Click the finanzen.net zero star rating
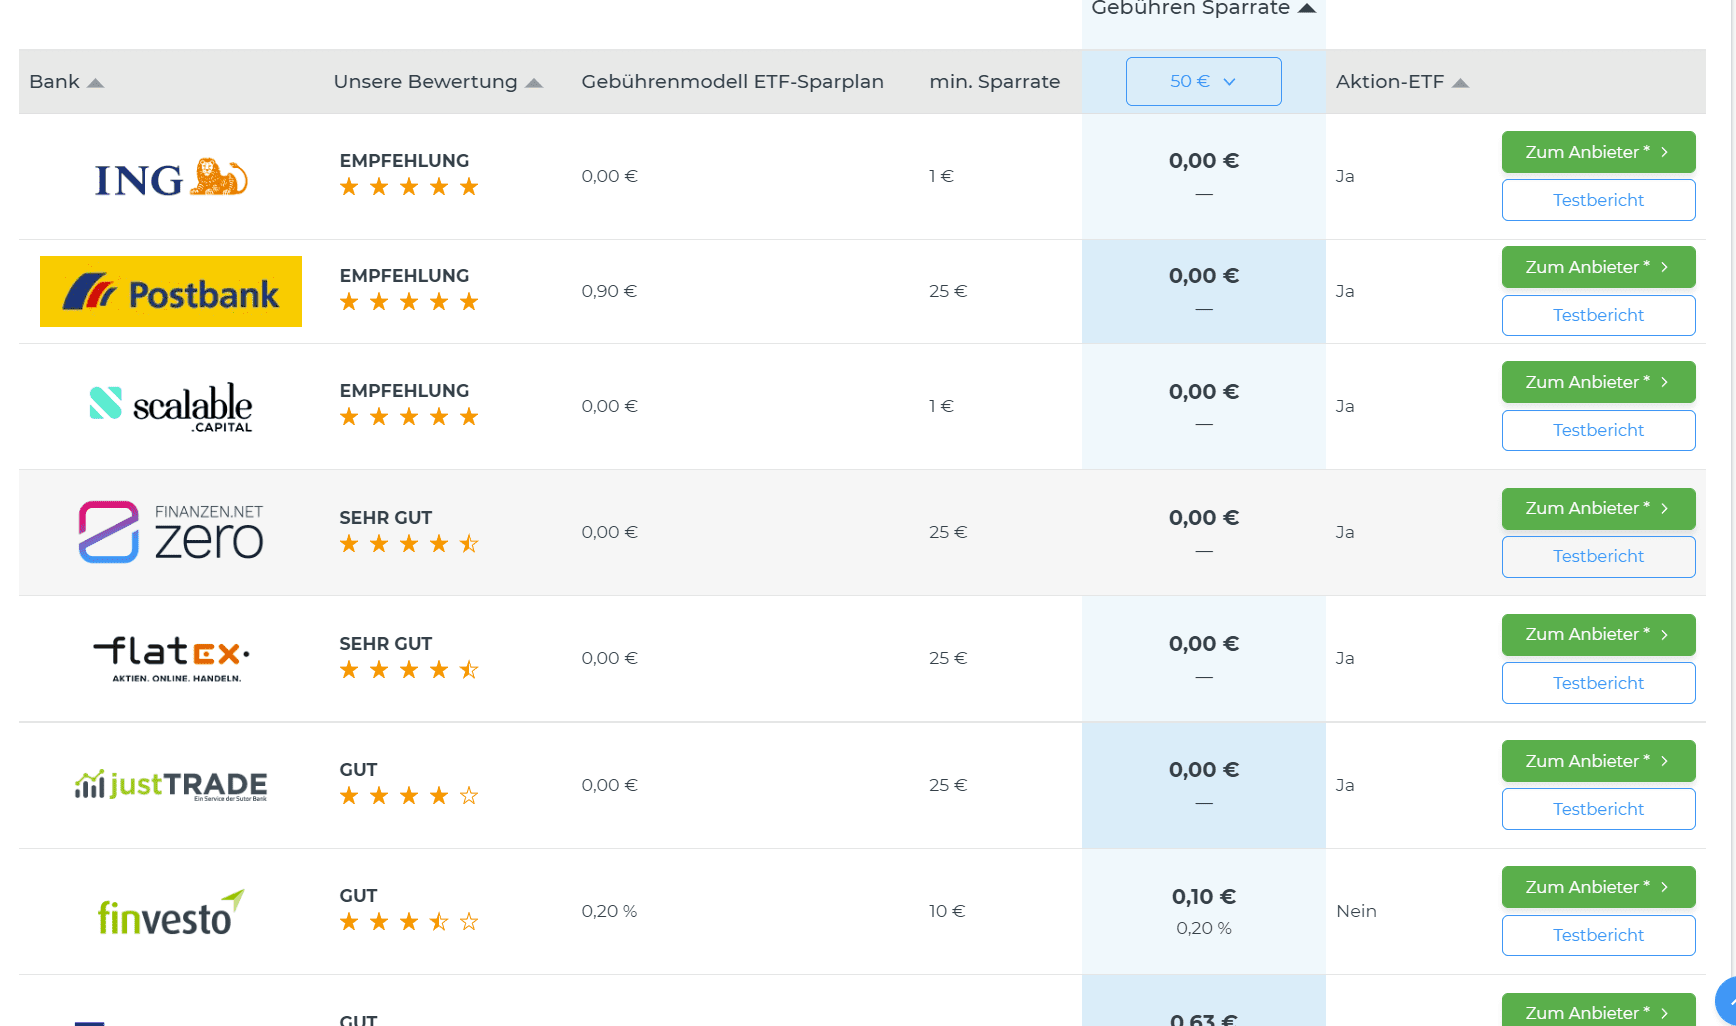This screenshot has height=1026, width=1736. coord(409,544)
